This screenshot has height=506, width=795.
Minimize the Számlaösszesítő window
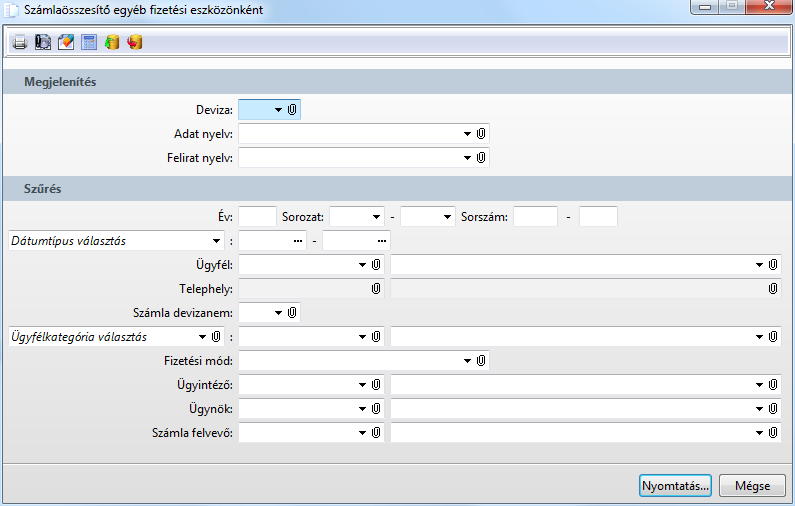[705, 7]
